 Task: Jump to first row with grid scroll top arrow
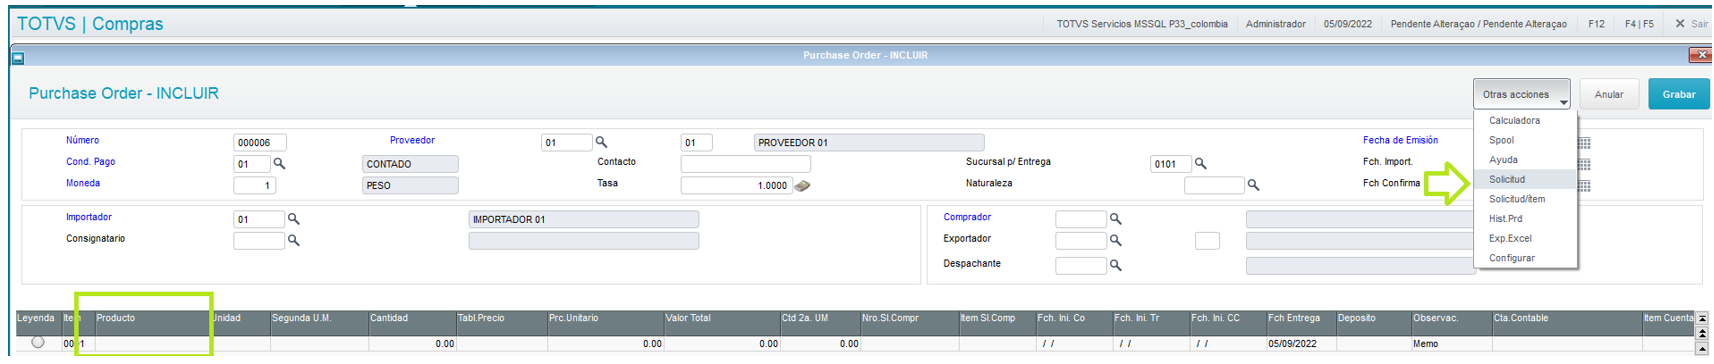pyautogui.click(x=1703, y=318)
